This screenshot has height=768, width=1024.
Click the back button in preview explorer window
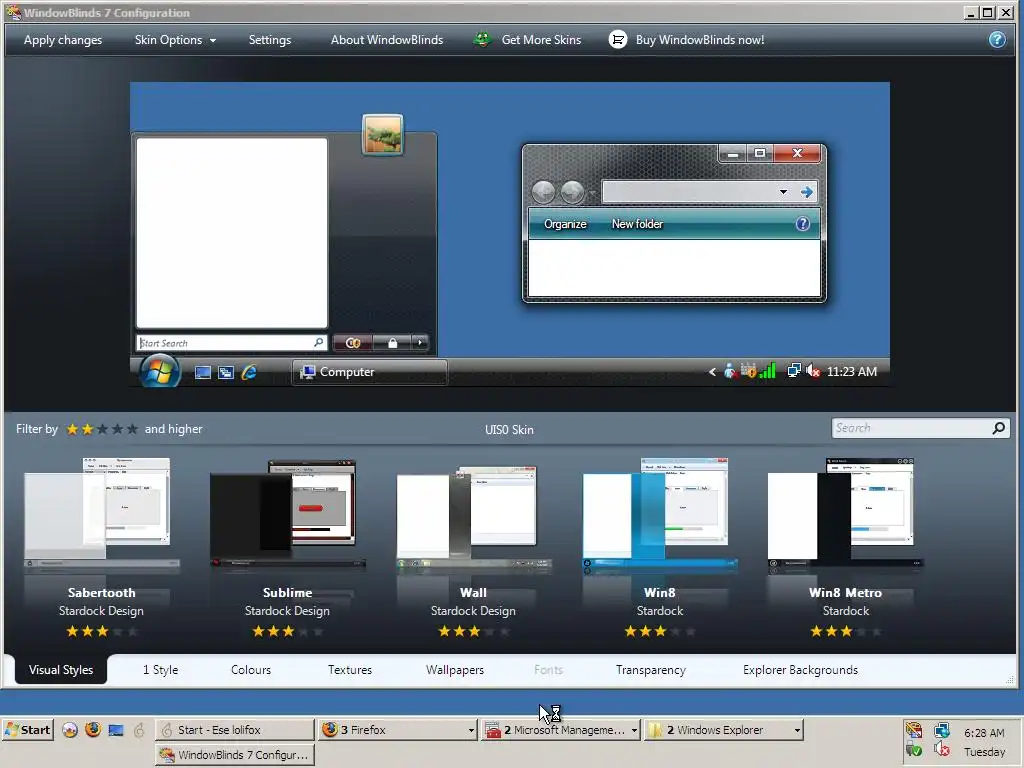click(x=543, y=192)
